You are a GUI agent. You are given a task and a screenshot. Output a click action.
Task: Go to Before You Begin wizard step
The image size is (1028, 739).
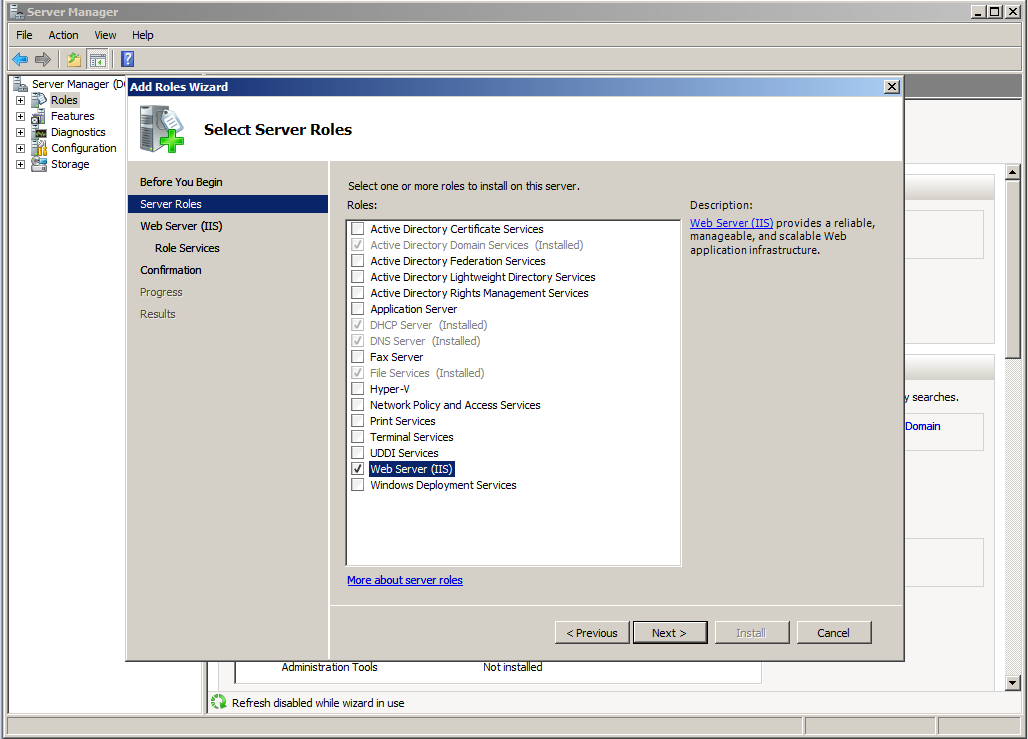[x=181, y=182]
